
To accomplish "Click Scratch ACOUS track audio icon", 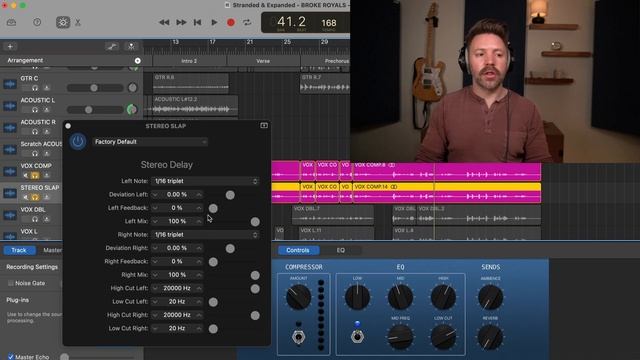I will 10,150.
